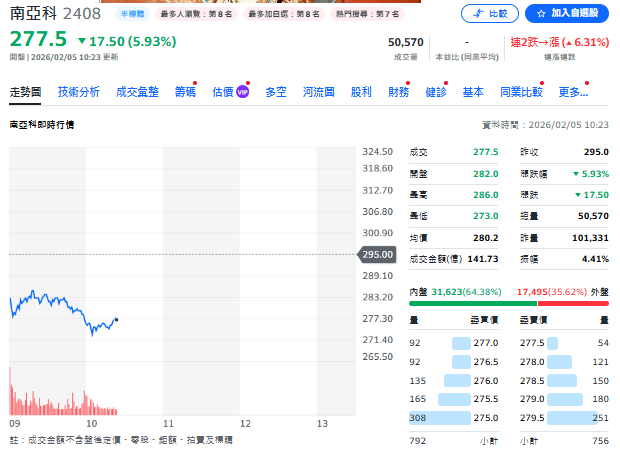The height and width of the screenshot is (456, 620).
Task: Switch to the 成交彙整 tab
Action: [137, 92]
